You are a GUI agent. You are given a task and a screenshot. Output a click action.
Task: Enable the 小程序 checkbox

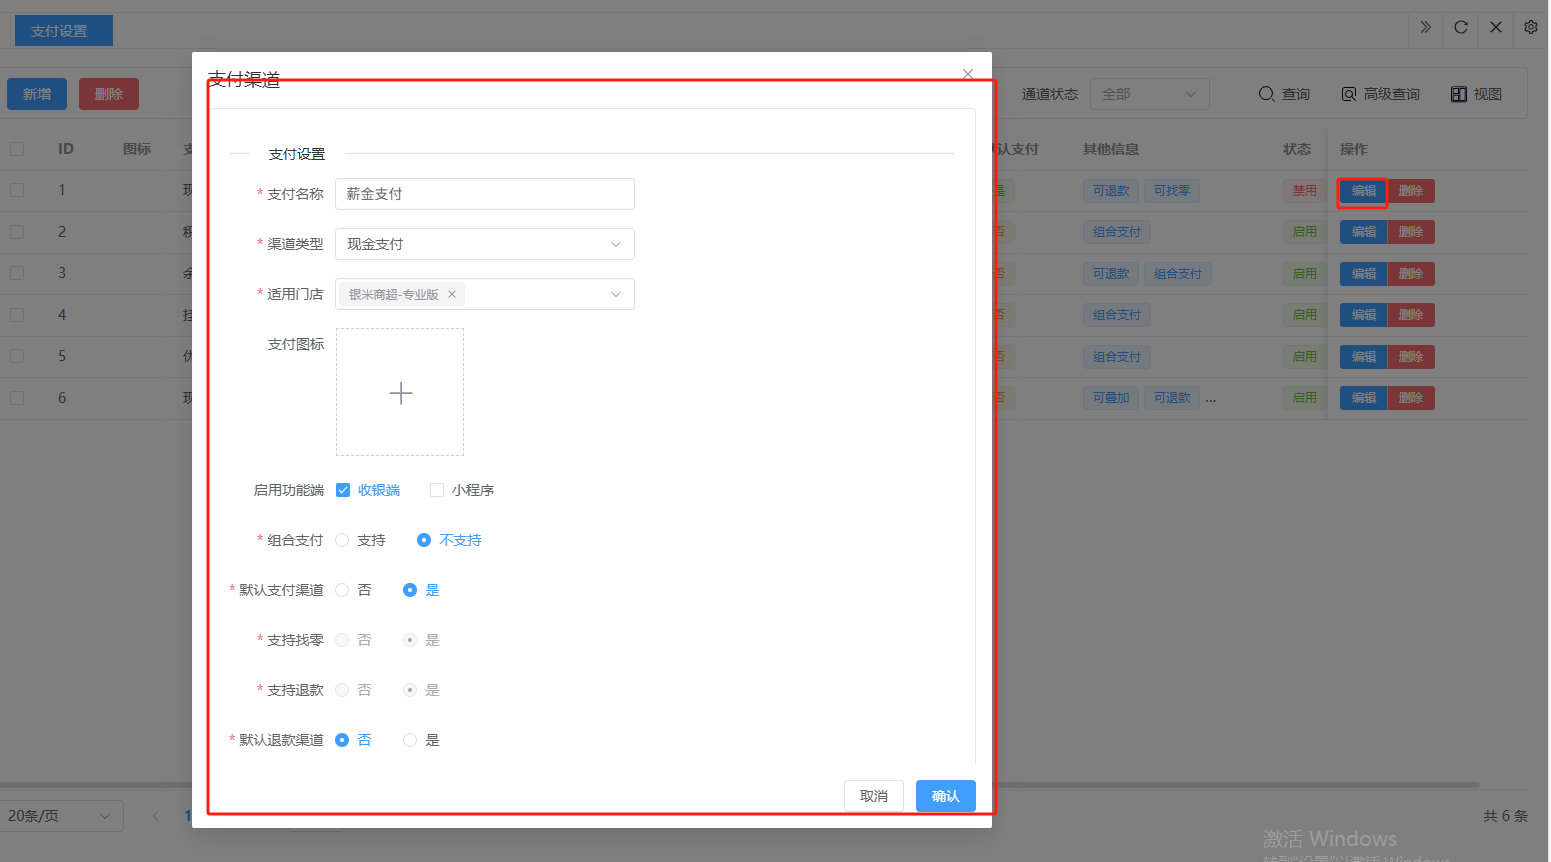[x=437, y=490]
